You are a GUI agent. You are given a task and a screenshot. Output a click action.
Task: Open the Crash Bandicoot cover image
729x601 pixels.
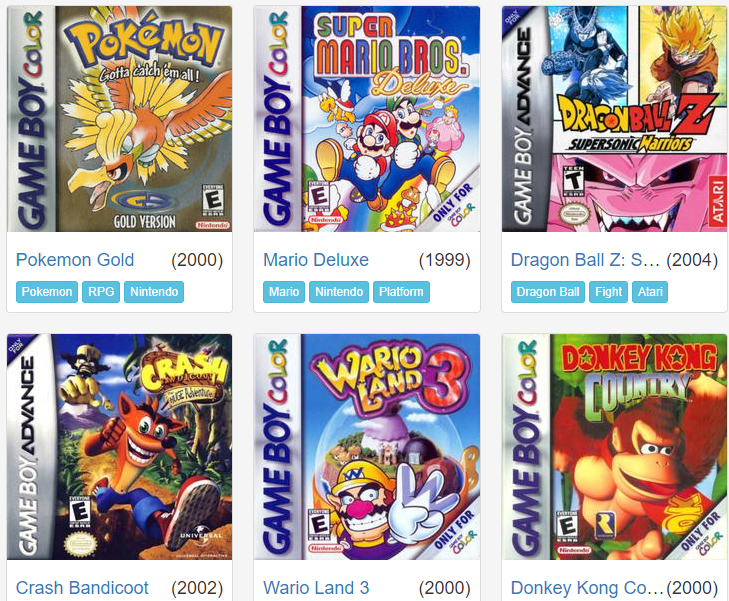click(119, 447)
